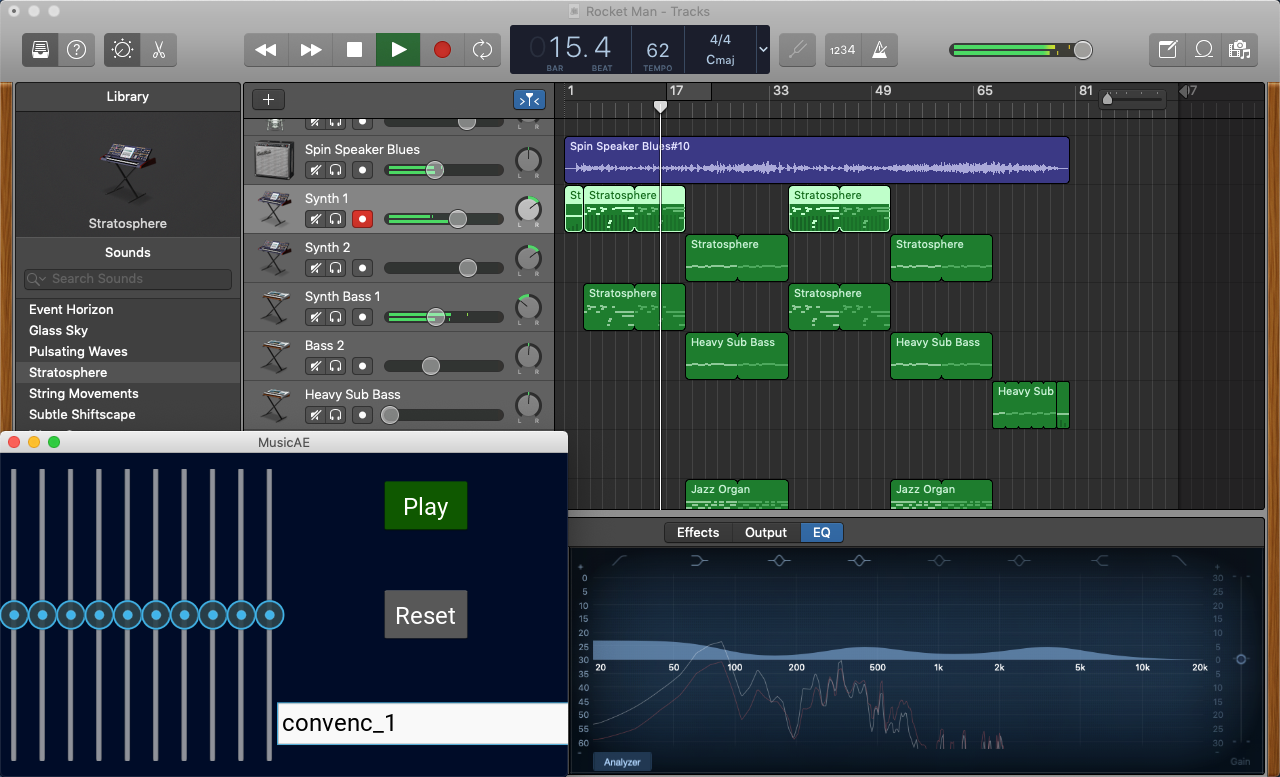The height and width of the screenshot is (777, 1280).
Task: Switch to the Effects tab
Action: click(697, 532)
